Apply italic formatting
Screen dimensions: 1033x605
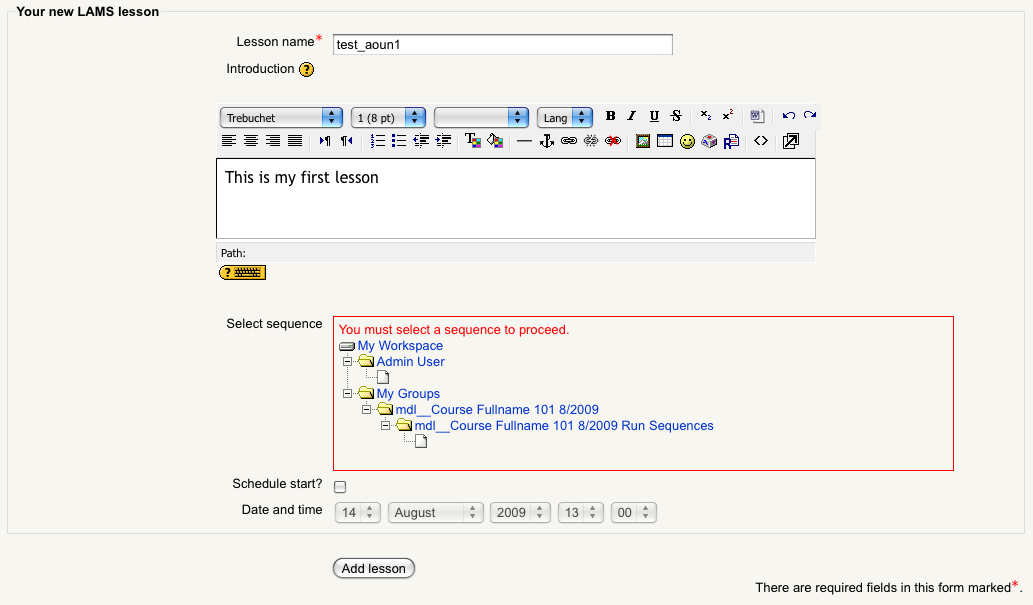631,117
